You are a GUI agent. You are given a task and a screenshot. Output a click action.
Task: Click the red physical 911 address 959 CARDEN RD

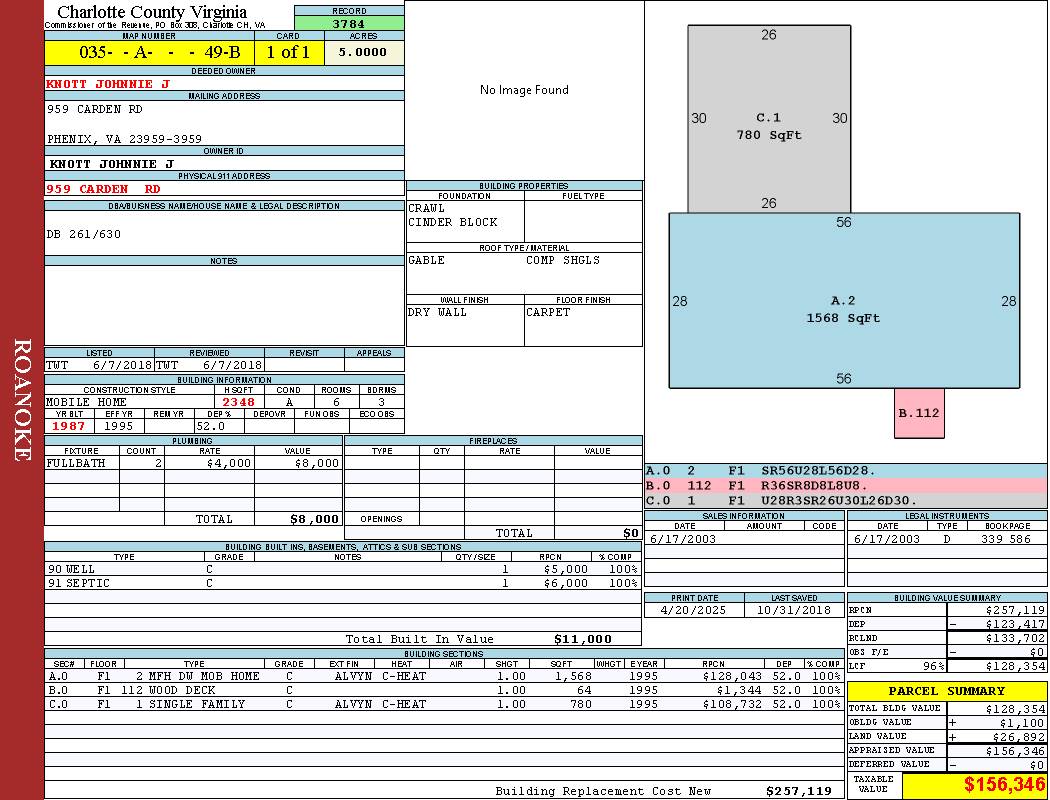click(104, 189)
